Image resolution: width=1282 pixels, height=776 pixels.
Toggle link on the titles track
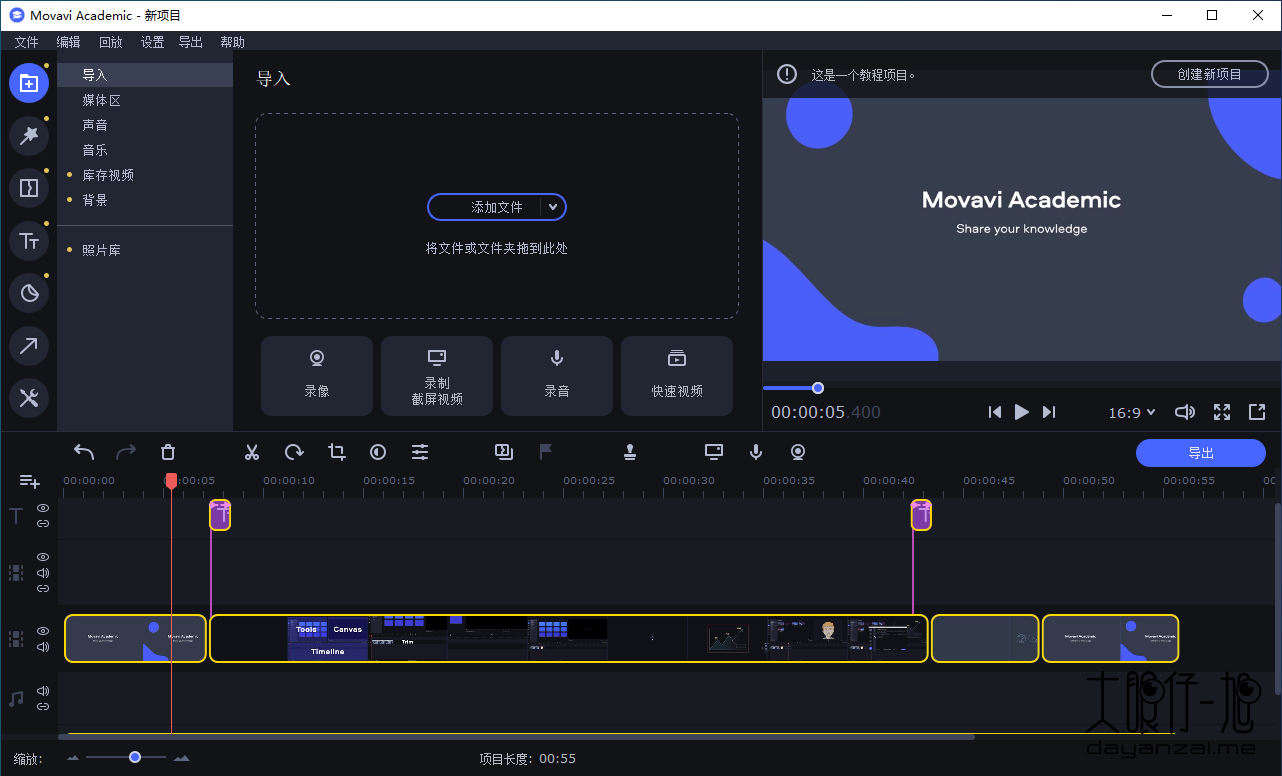point(43,523)
